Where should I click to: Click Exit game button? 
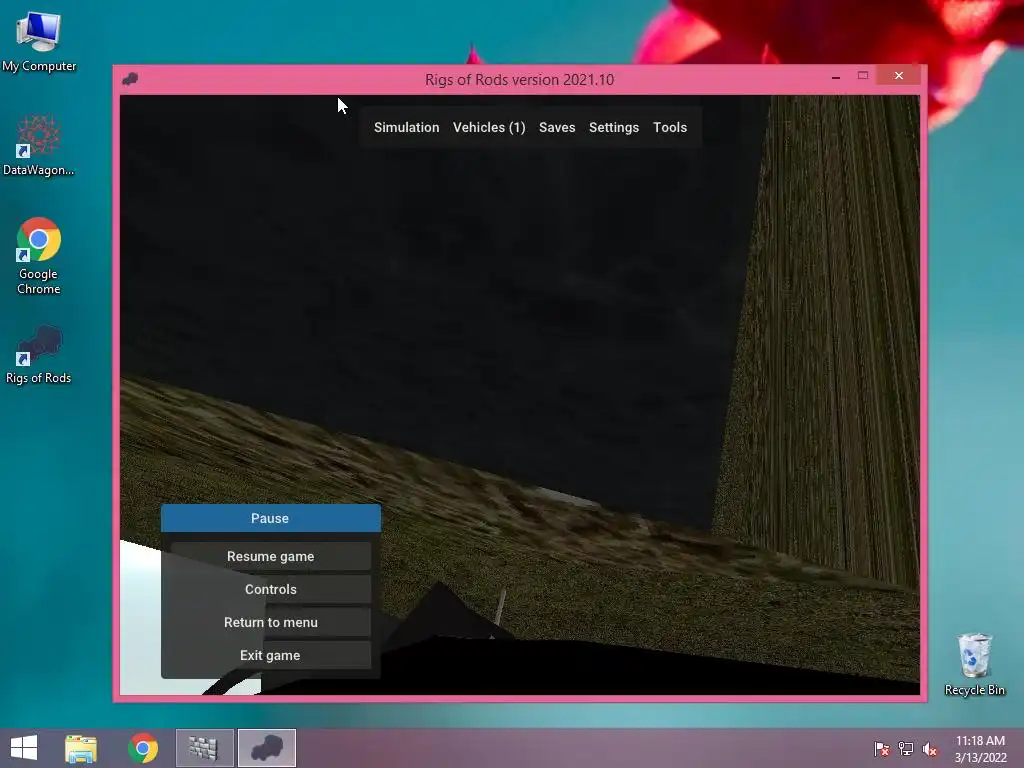click(x=270, y=655)
